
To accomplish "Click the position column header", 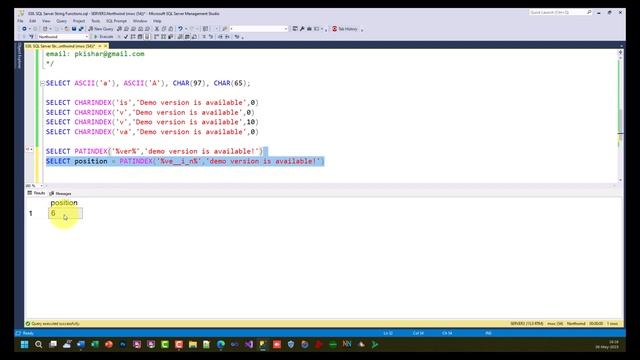I will pyautogui.click(x=64, y=202).
